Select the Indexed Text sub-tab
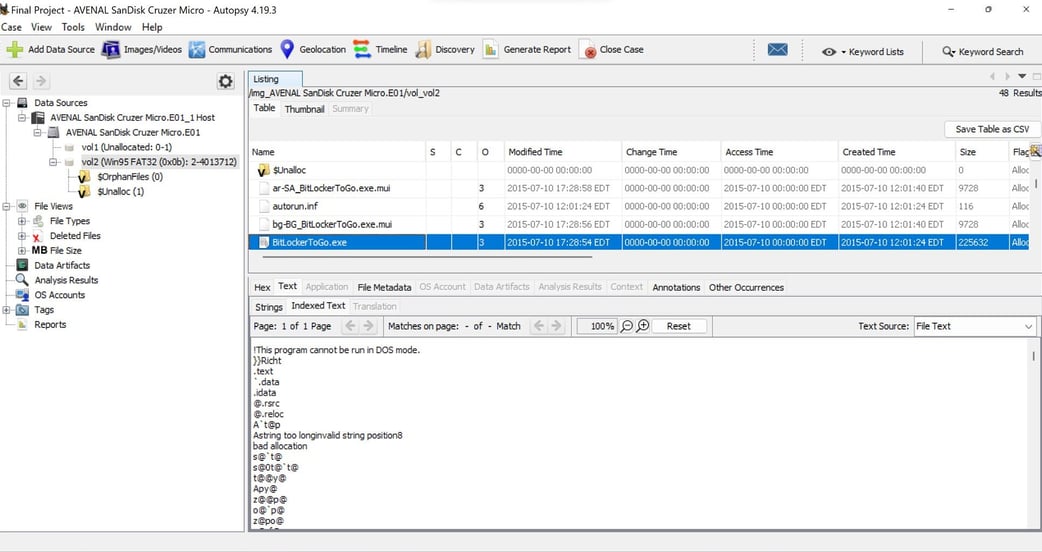 pos(318,306)
